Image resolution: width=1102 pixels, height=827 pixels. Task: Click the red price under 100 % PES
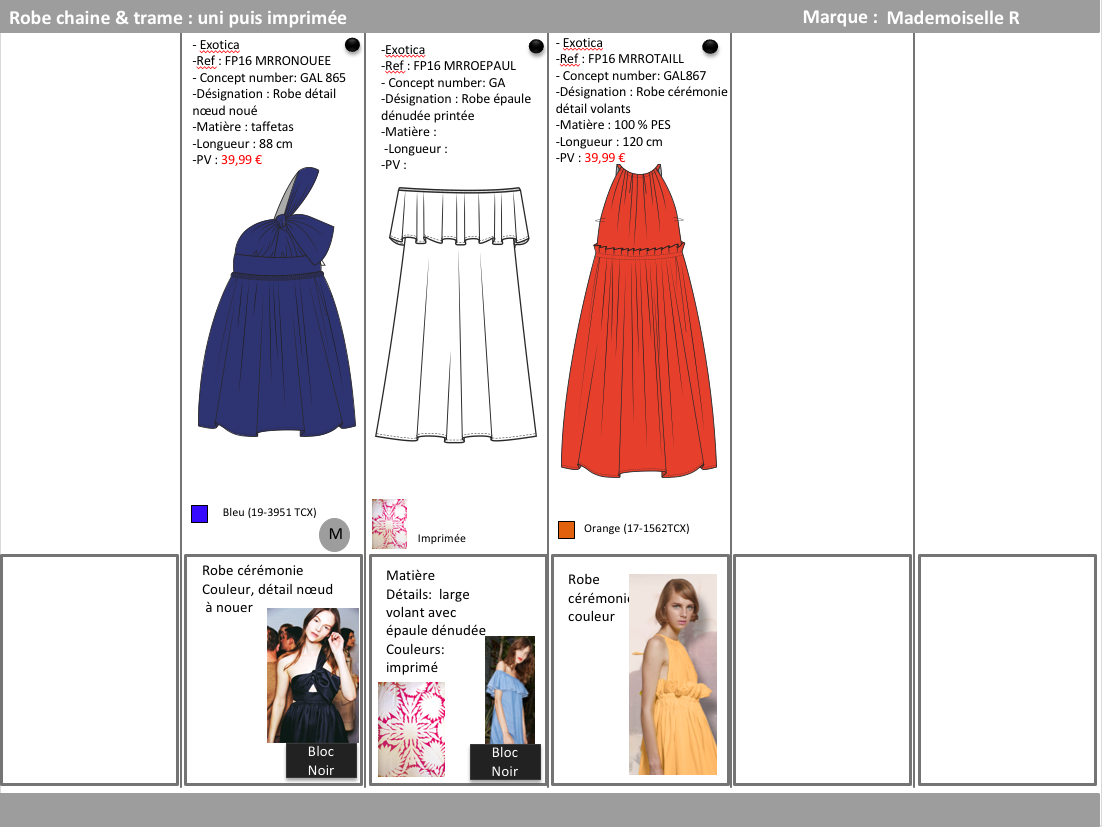coord(605,158)
